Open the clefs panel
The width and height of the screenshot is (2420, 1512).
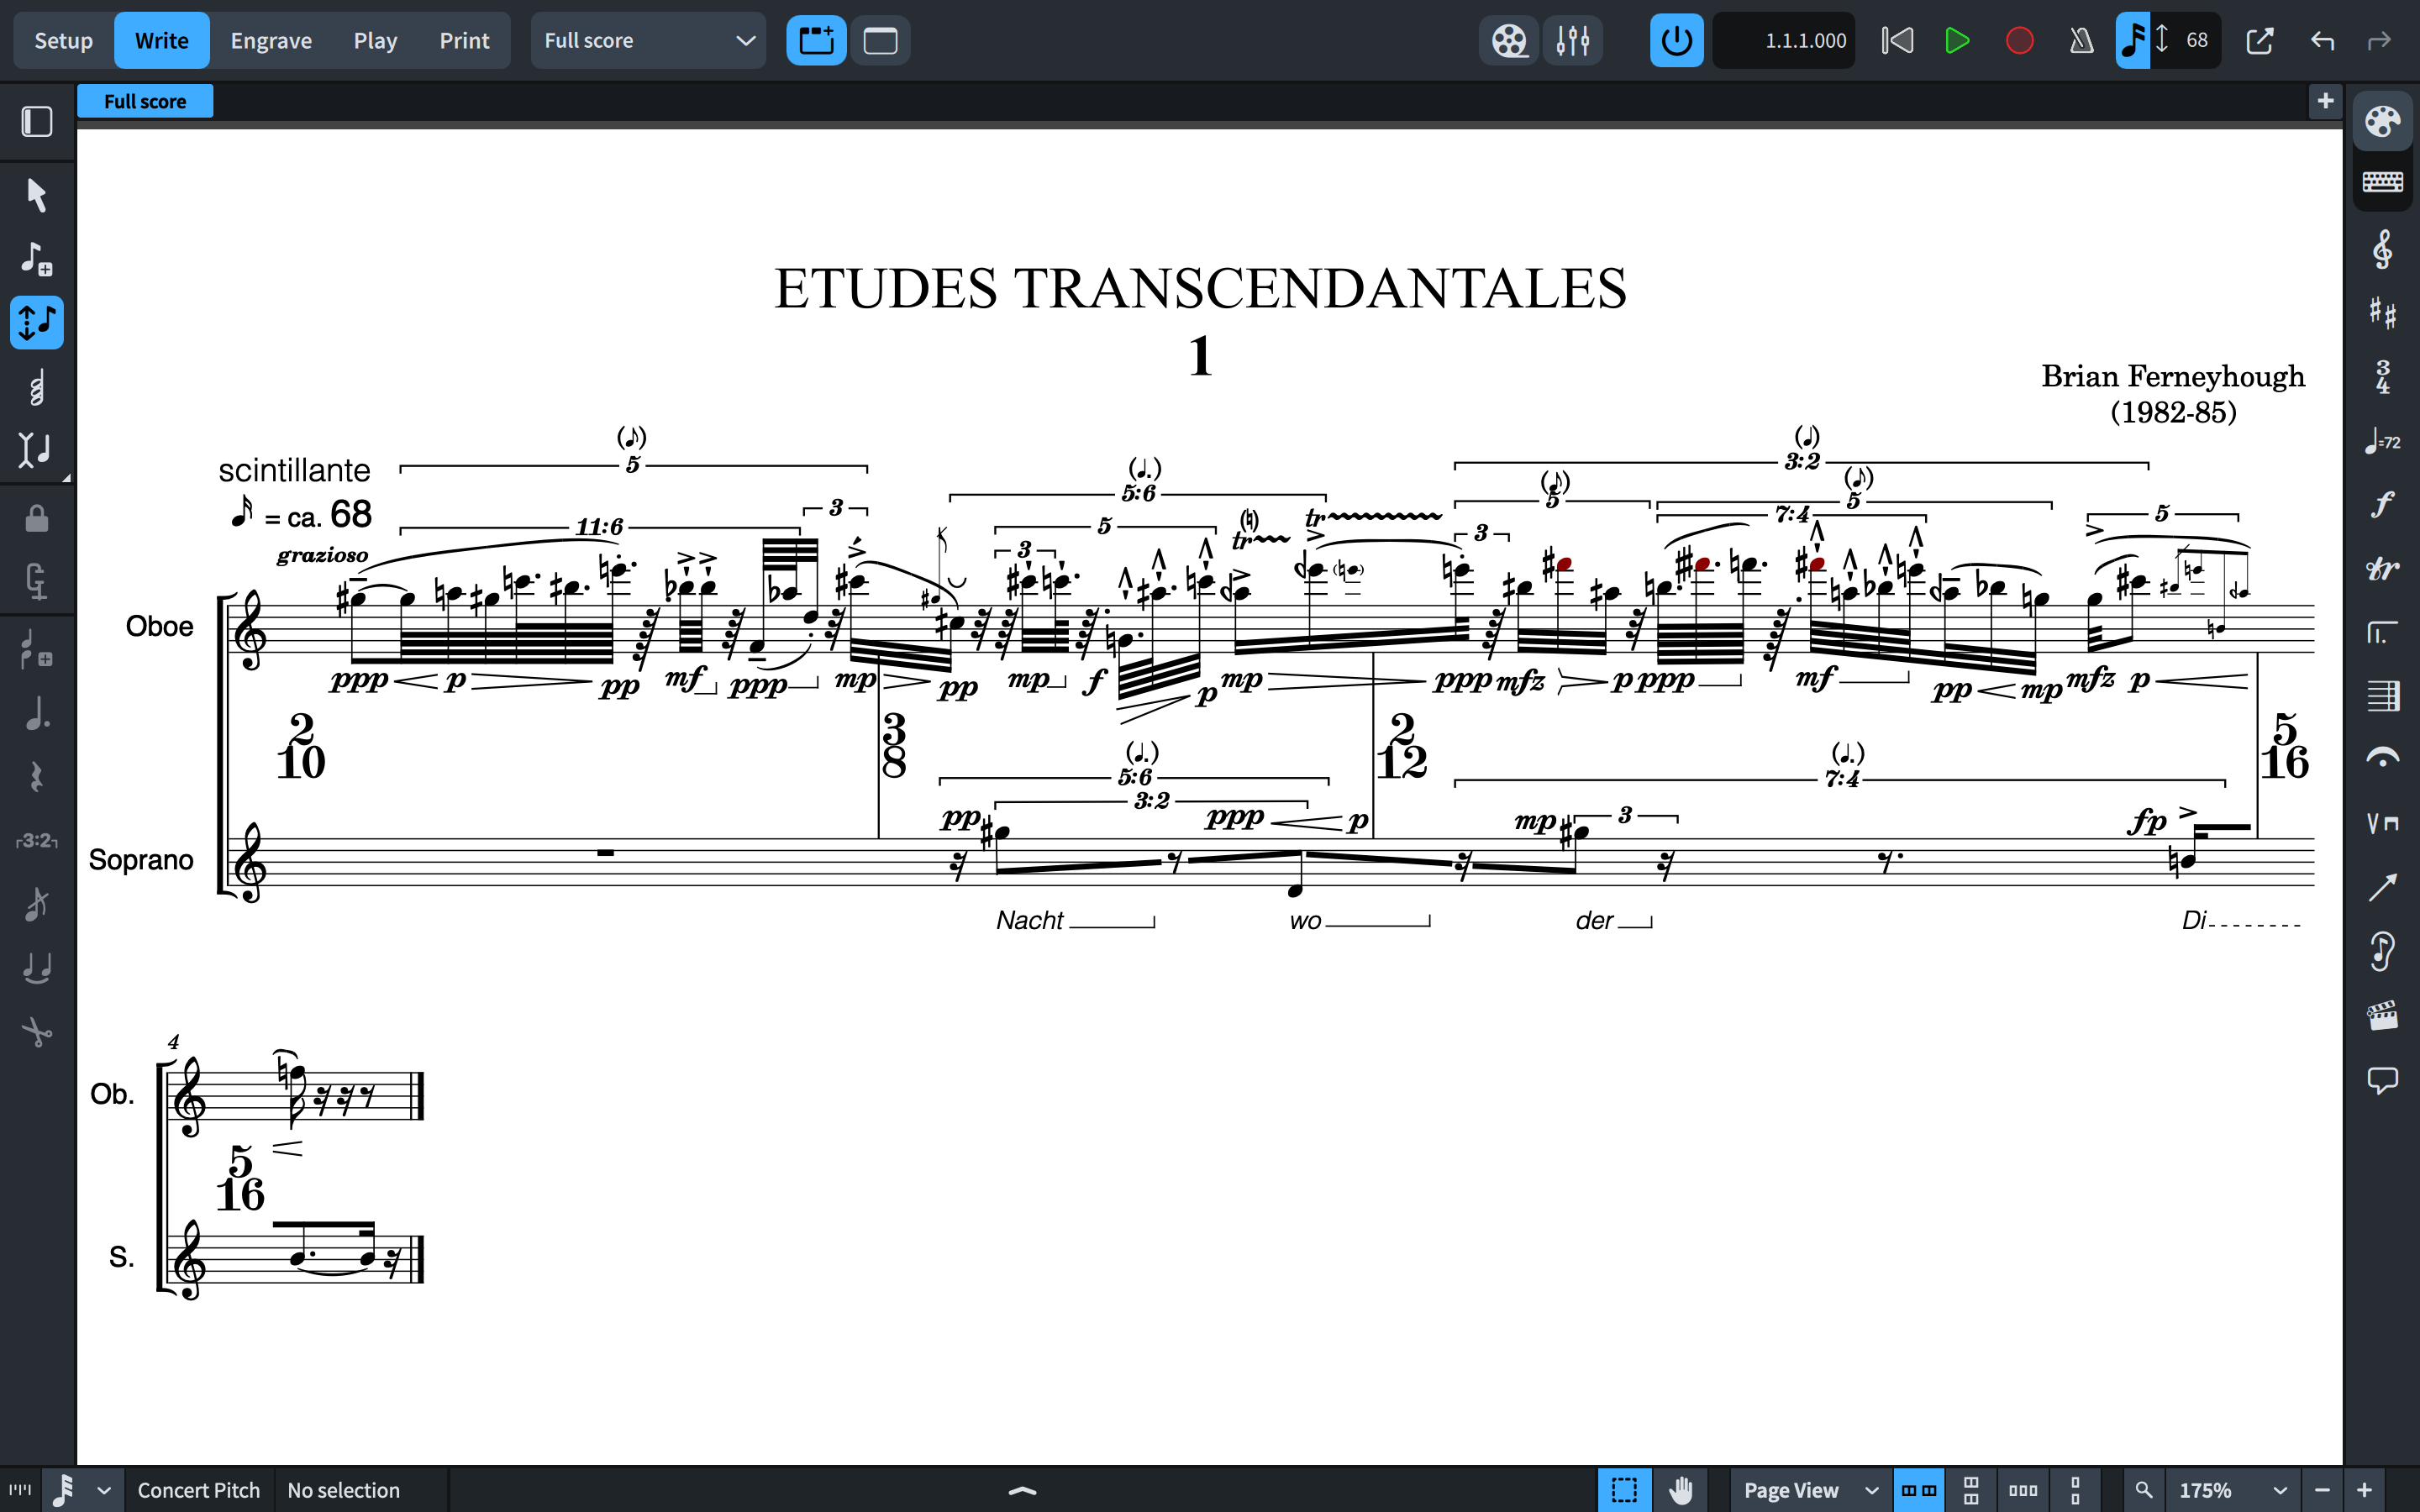(2383, 249)
